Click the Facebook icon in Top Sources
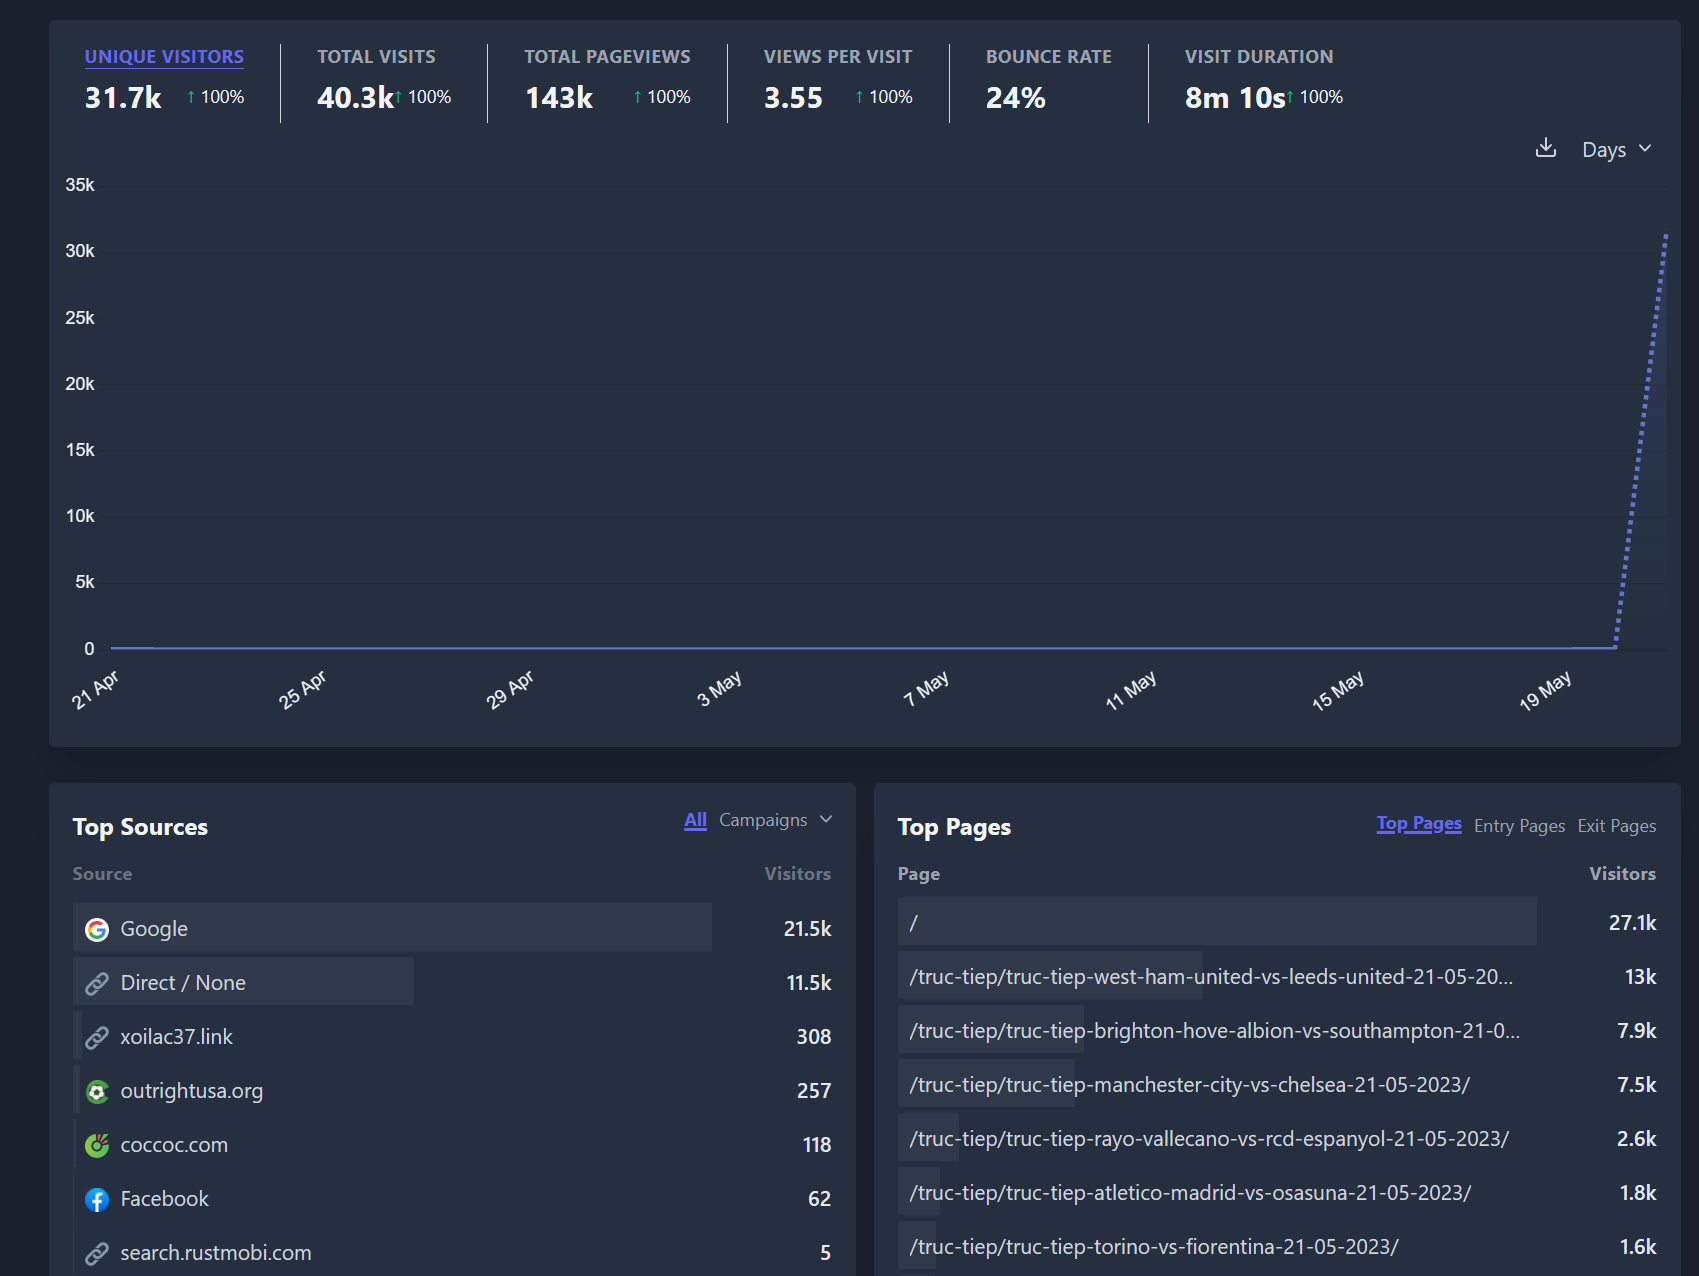The height and width of the screenshot is (1276, 1699). (97, 1199)
